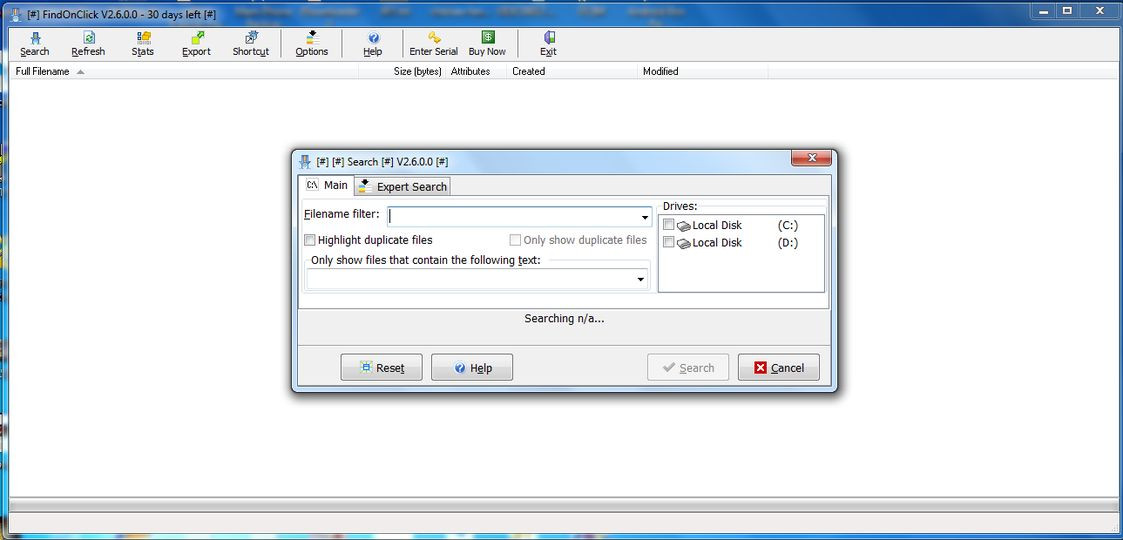Toggle Only show duplicate files checkbox
The width and height of the screenshot is (1123, 540).
point(515,240)
